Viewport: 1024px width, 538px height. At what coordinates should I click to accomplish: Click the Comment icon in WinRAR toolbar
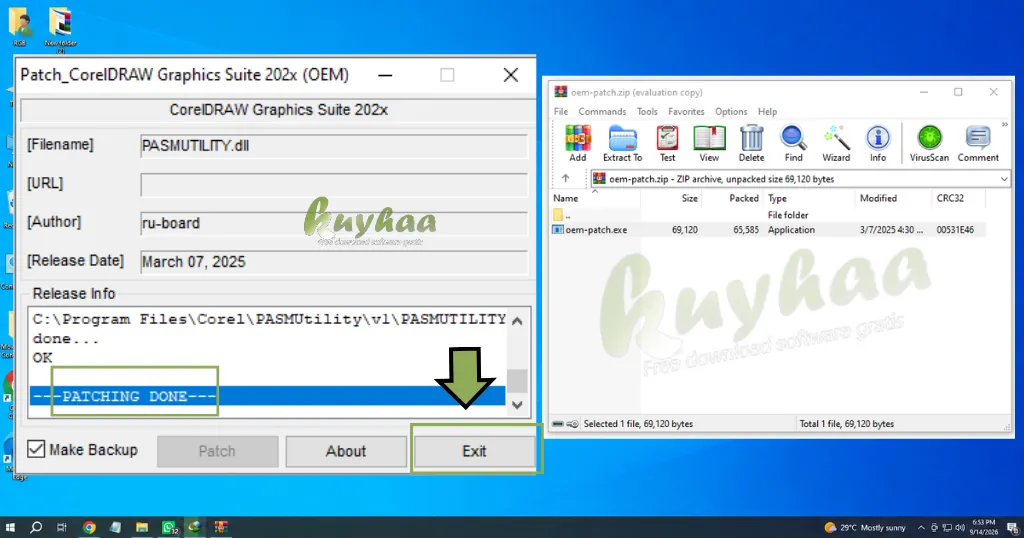point(978,143)
